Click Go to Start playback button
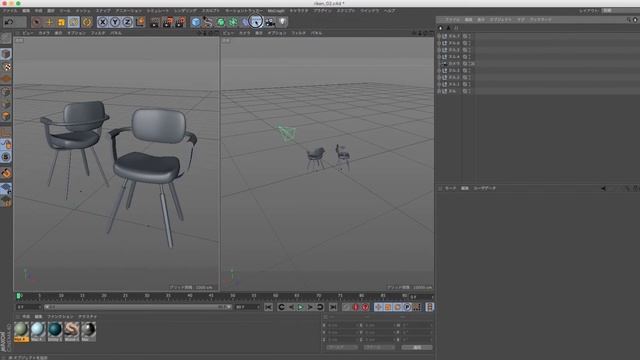The width and height of the screenshot is (640, 360). [268, 307]
